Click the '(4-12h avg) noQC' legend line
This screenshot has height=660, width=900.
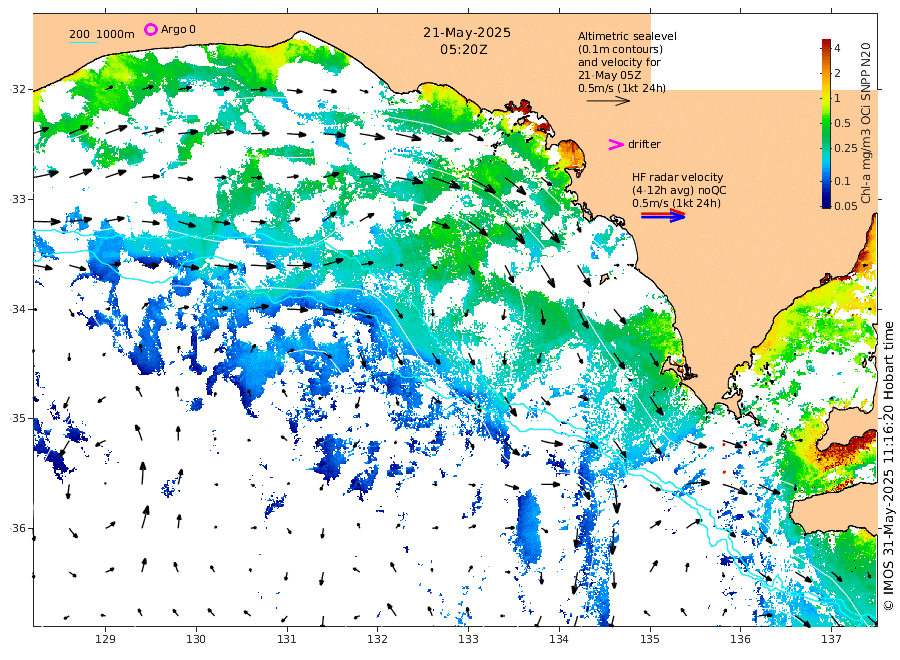pos(679,191)
